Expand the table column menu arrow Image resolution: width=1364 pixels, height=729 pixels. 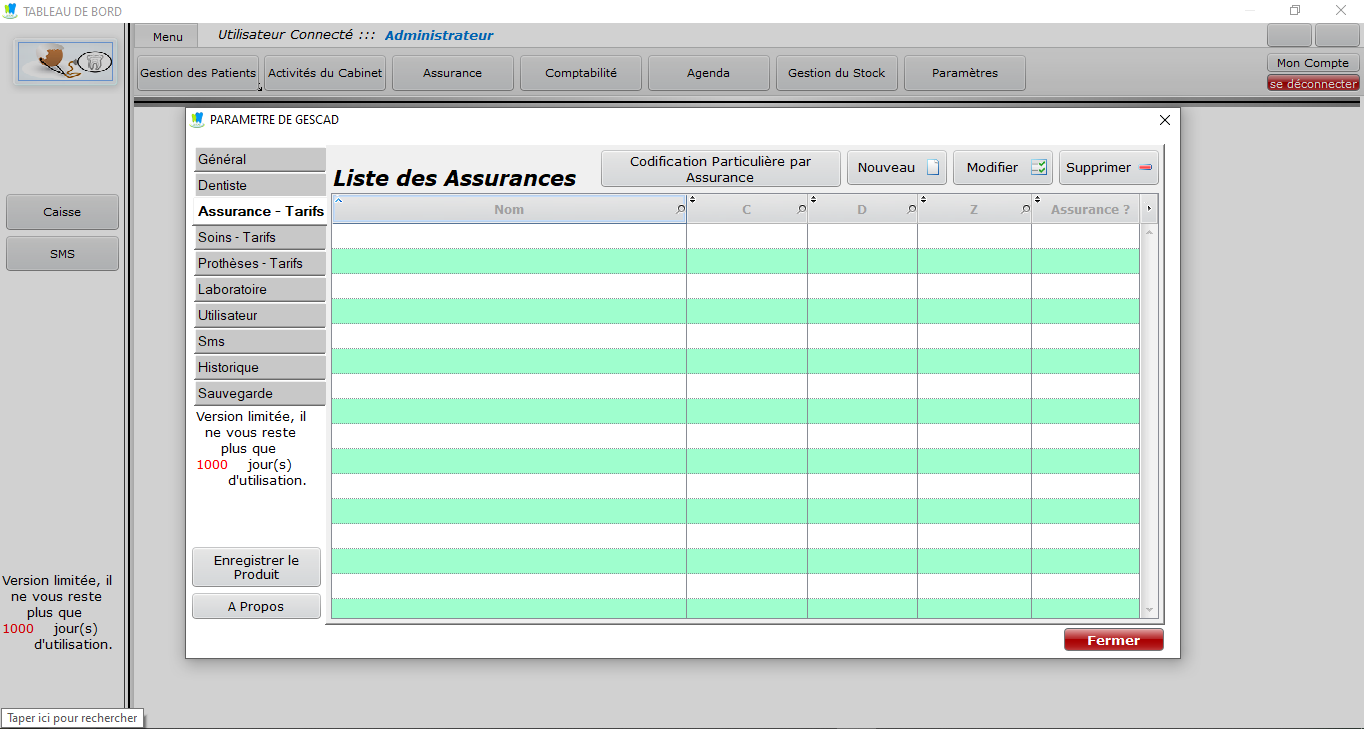click(1149, 209)
